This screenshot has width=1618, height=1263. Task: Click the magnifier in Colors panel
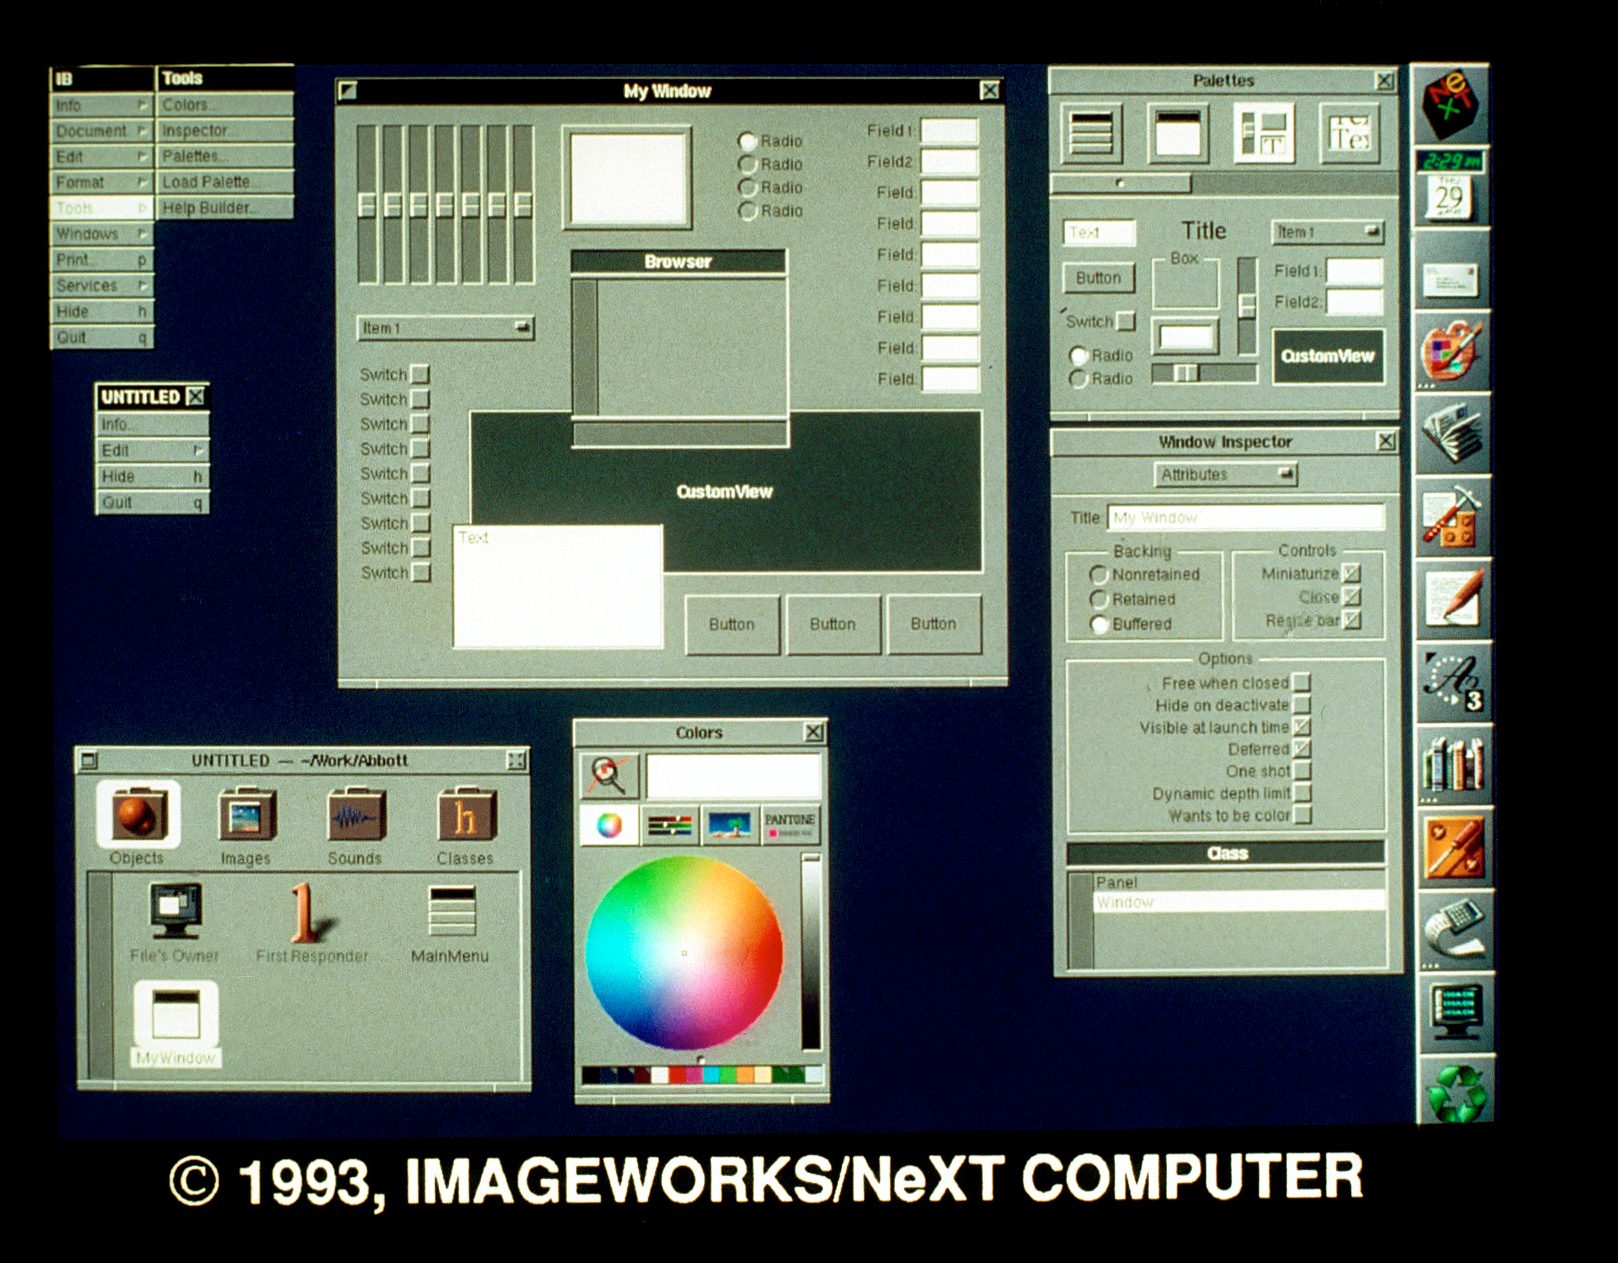point(608,775)
